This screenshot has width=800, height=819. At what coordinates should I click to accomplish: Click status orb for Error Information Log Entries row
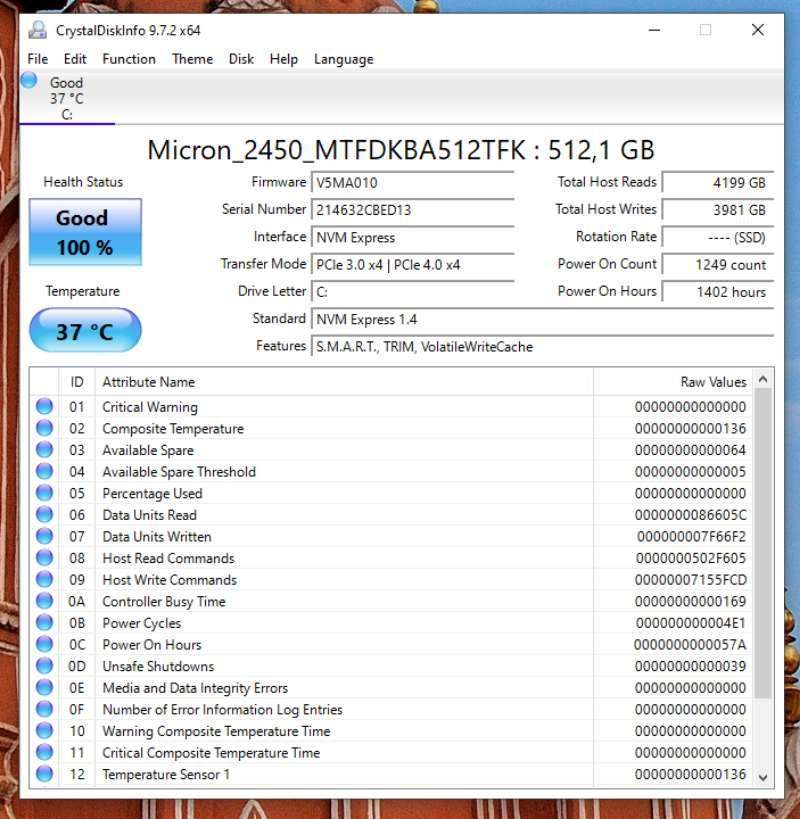(x=44, y=709)
